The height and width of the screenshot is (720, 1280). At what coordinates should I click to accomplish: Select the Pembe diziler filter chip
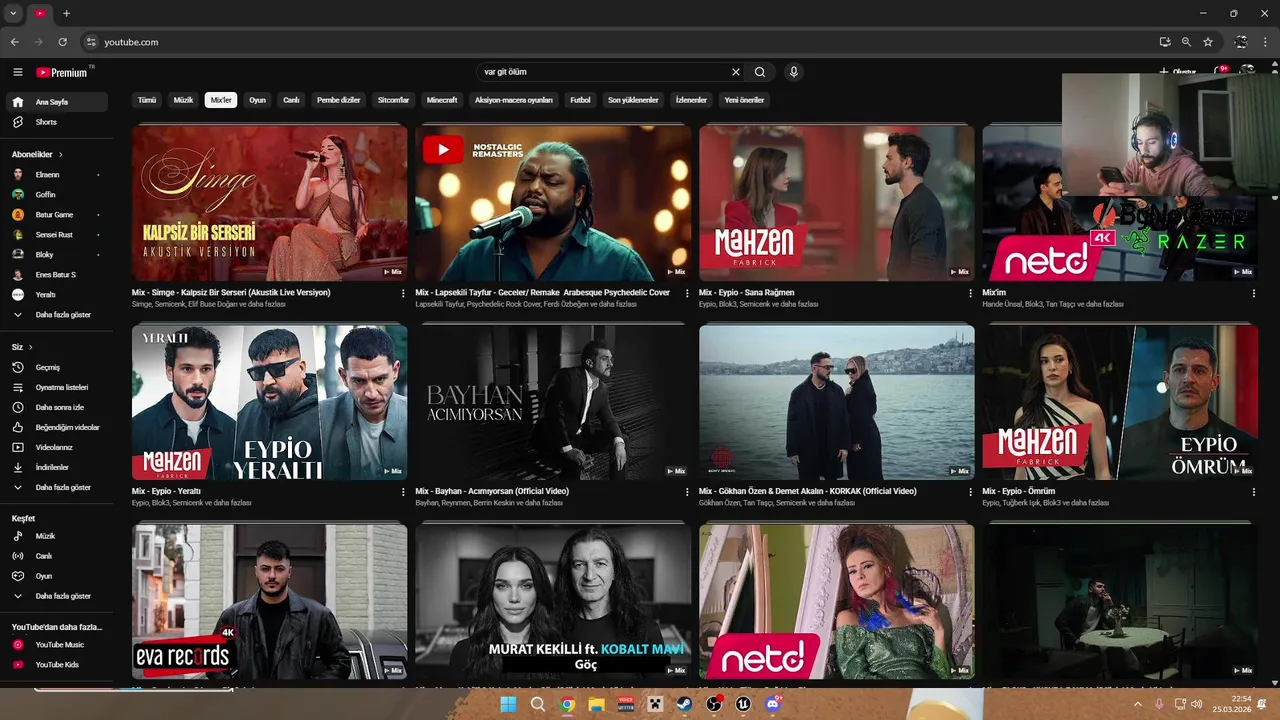(338, 100)
